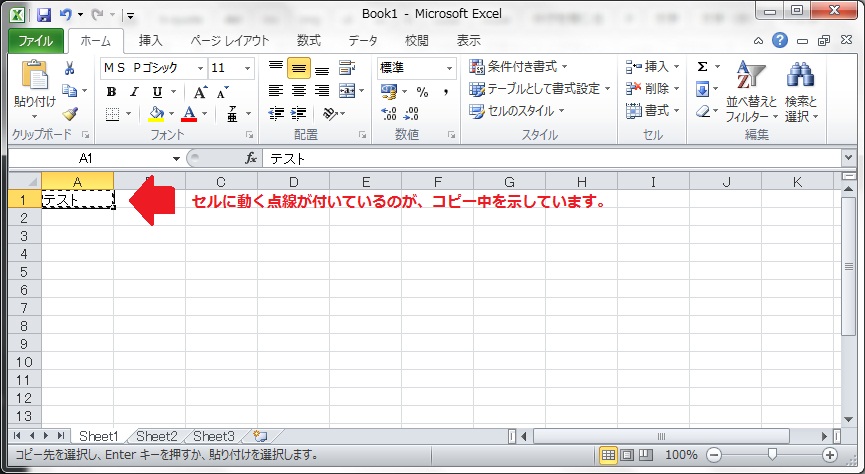865x474 pixels.
Task: Insert function using the fx button
Action: click(x=251, y=158)
